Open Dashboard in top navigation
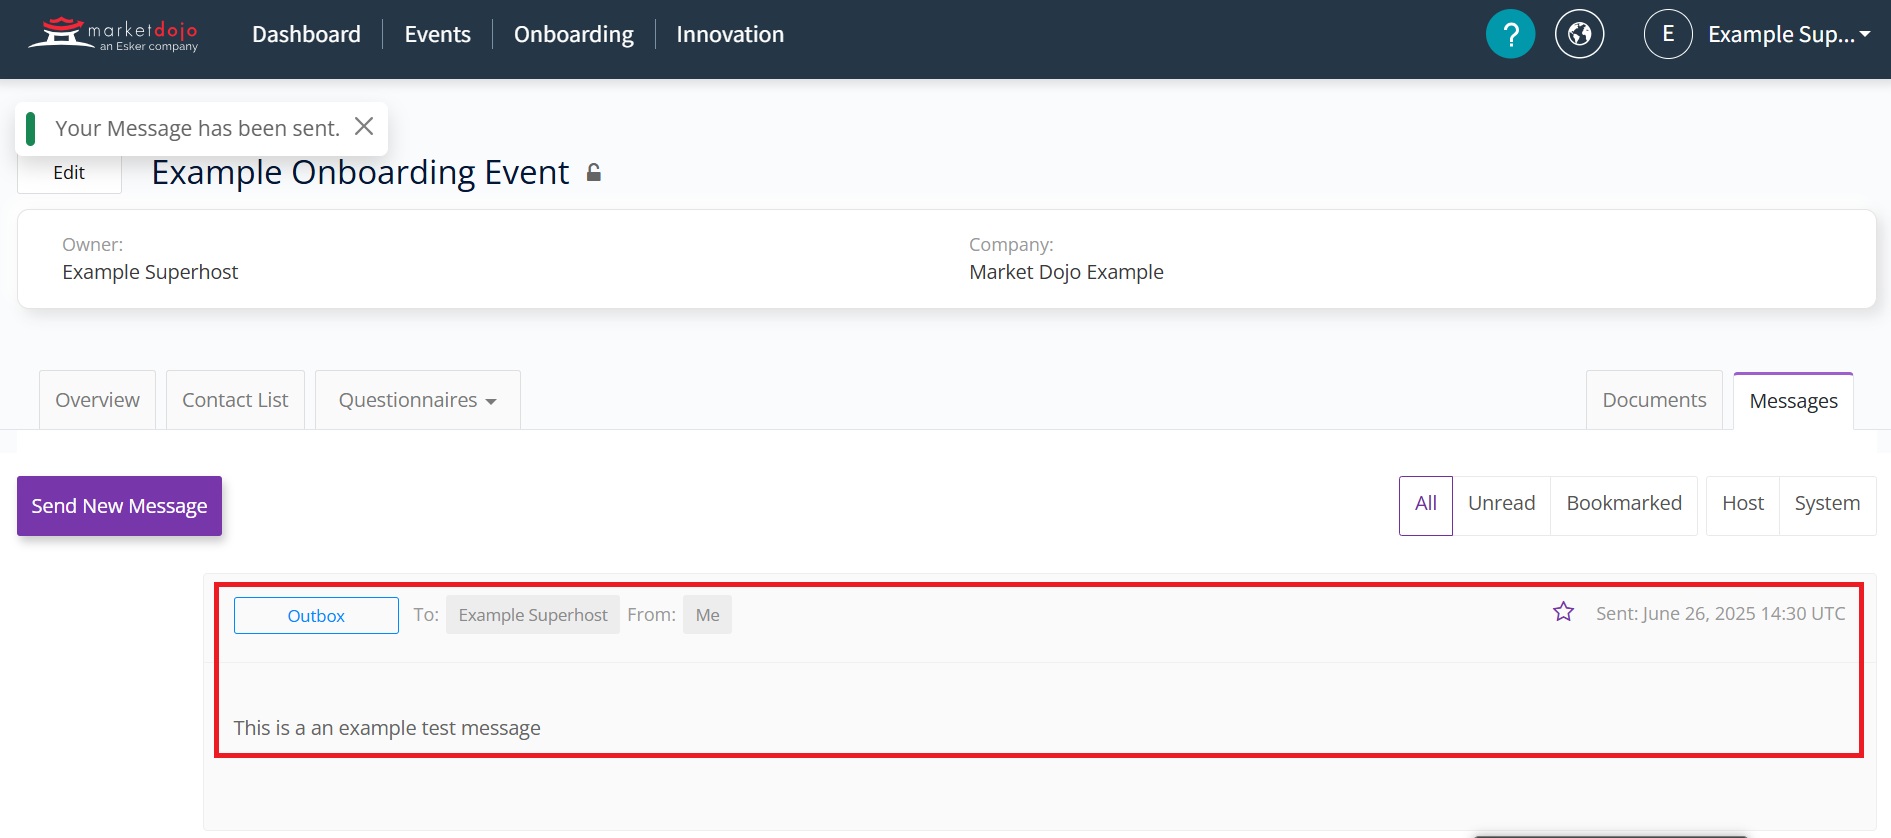The width and height of the screenshot is (1891, 838). [x=306, y=34]
